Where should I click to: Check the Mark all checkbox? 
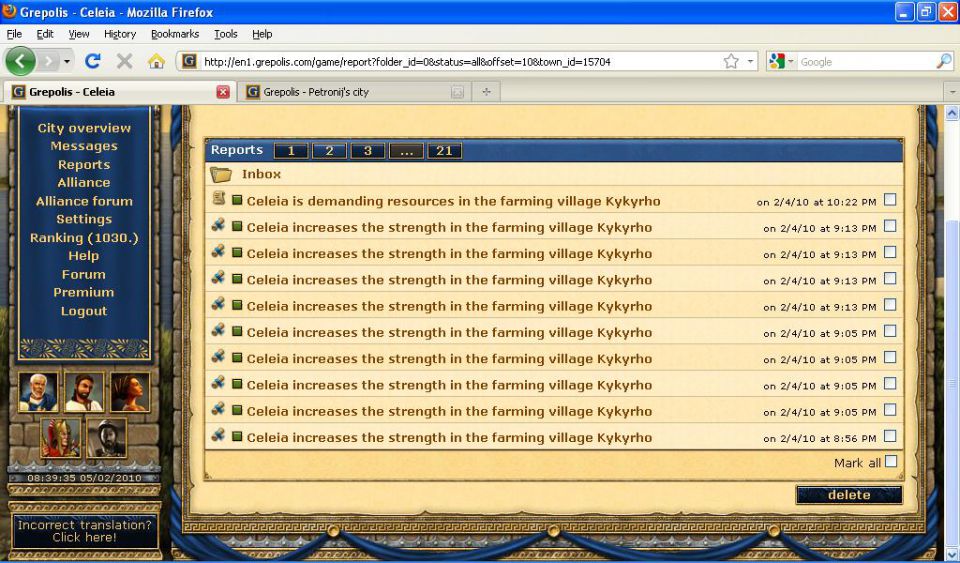coord(891,461)
